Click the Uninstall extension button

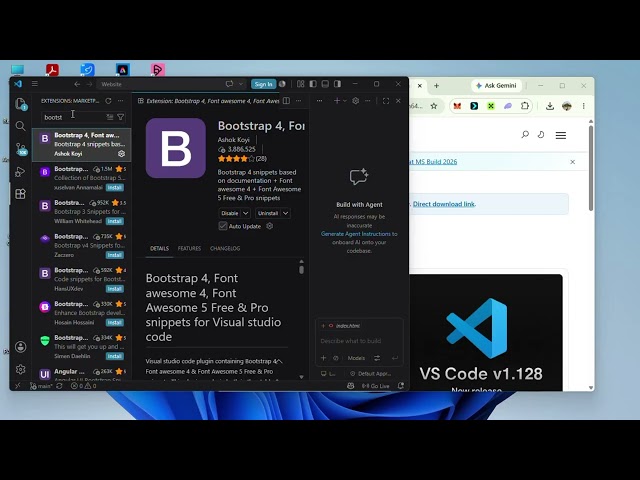268,213
